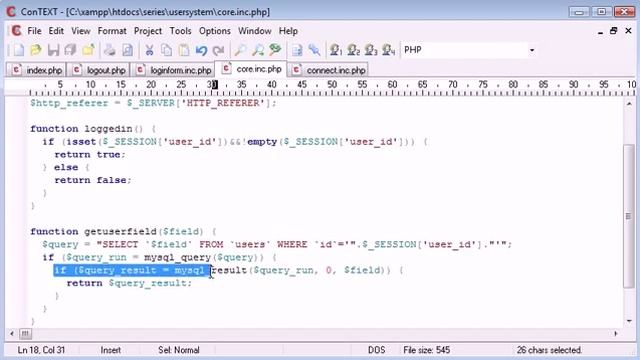Select the core.inc.php tab
The height and width of the screenshot is (360, 640).
click(251, 69)
